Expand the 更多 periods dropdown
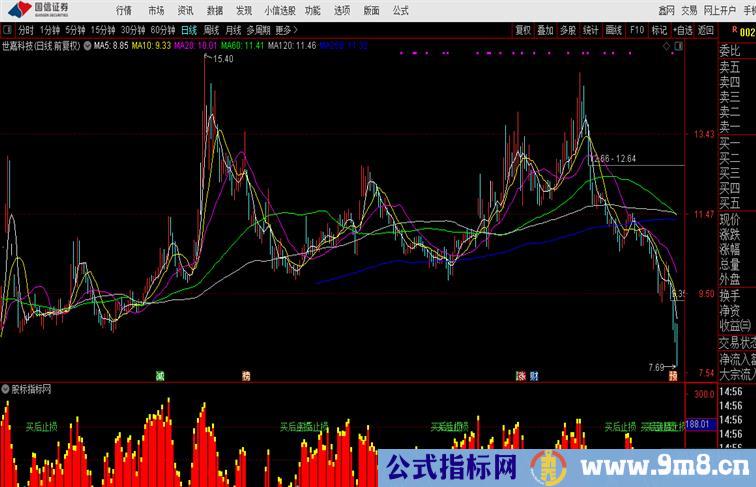This screenshot has width=756, height=487. (286, 30)
